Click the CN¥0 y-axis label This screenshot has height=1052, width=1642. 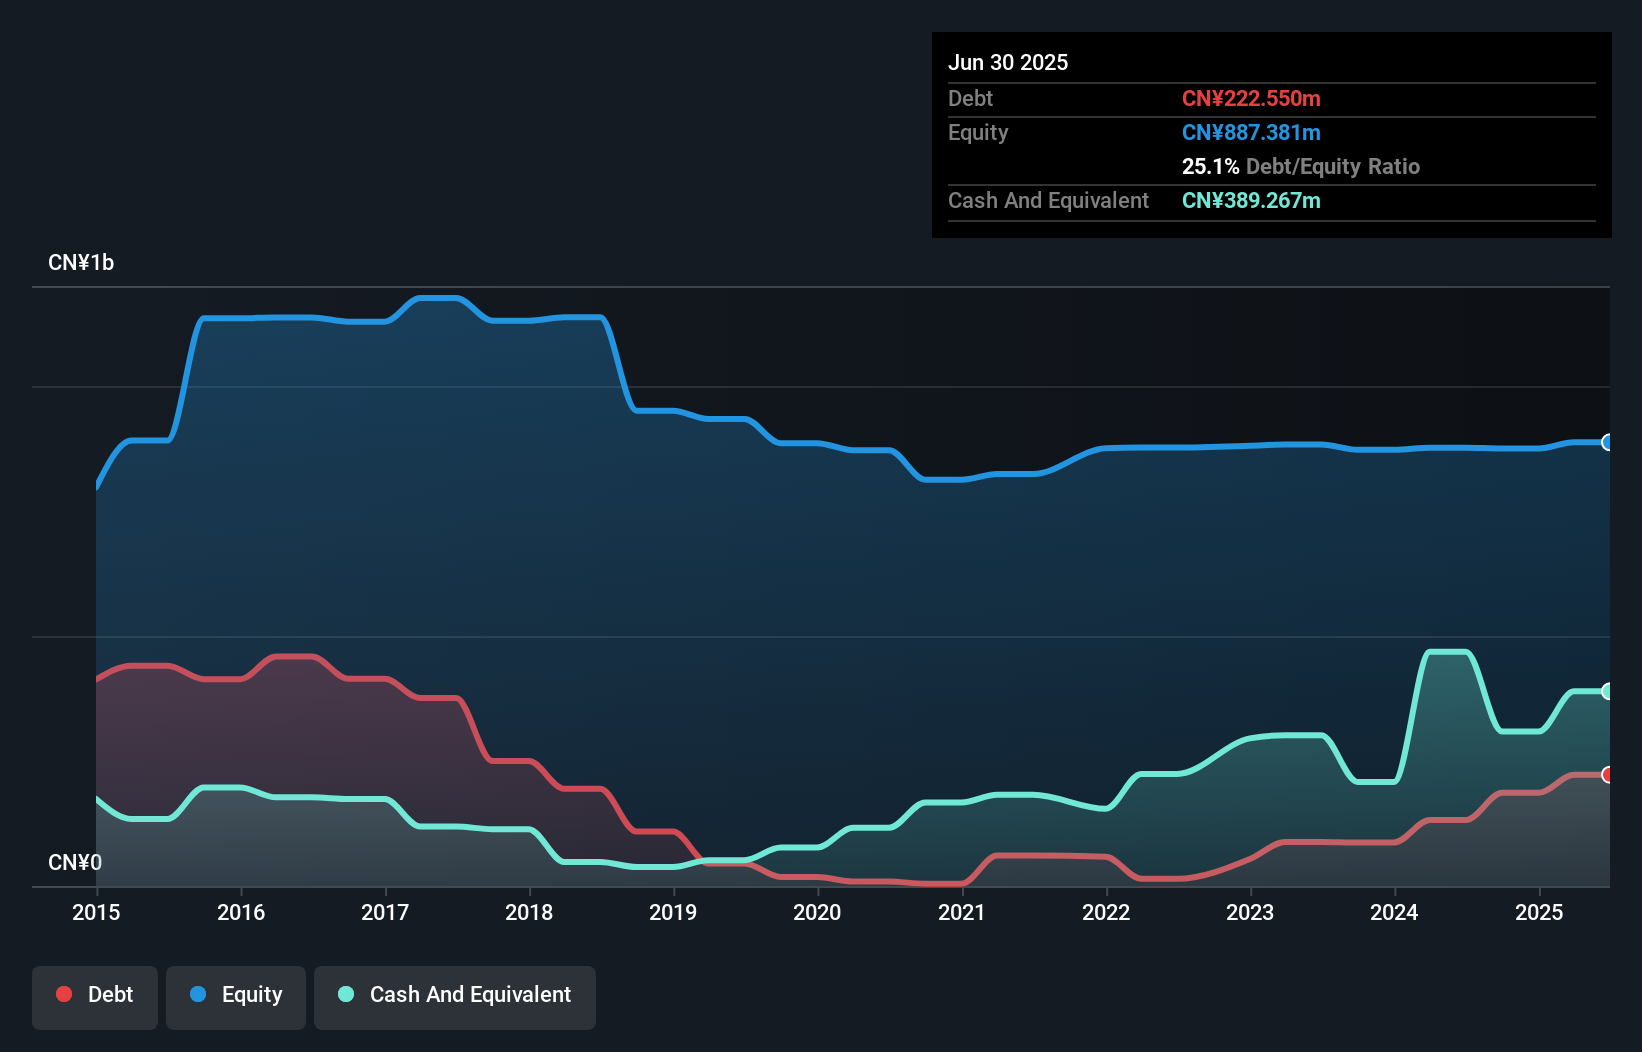(75, 862)
